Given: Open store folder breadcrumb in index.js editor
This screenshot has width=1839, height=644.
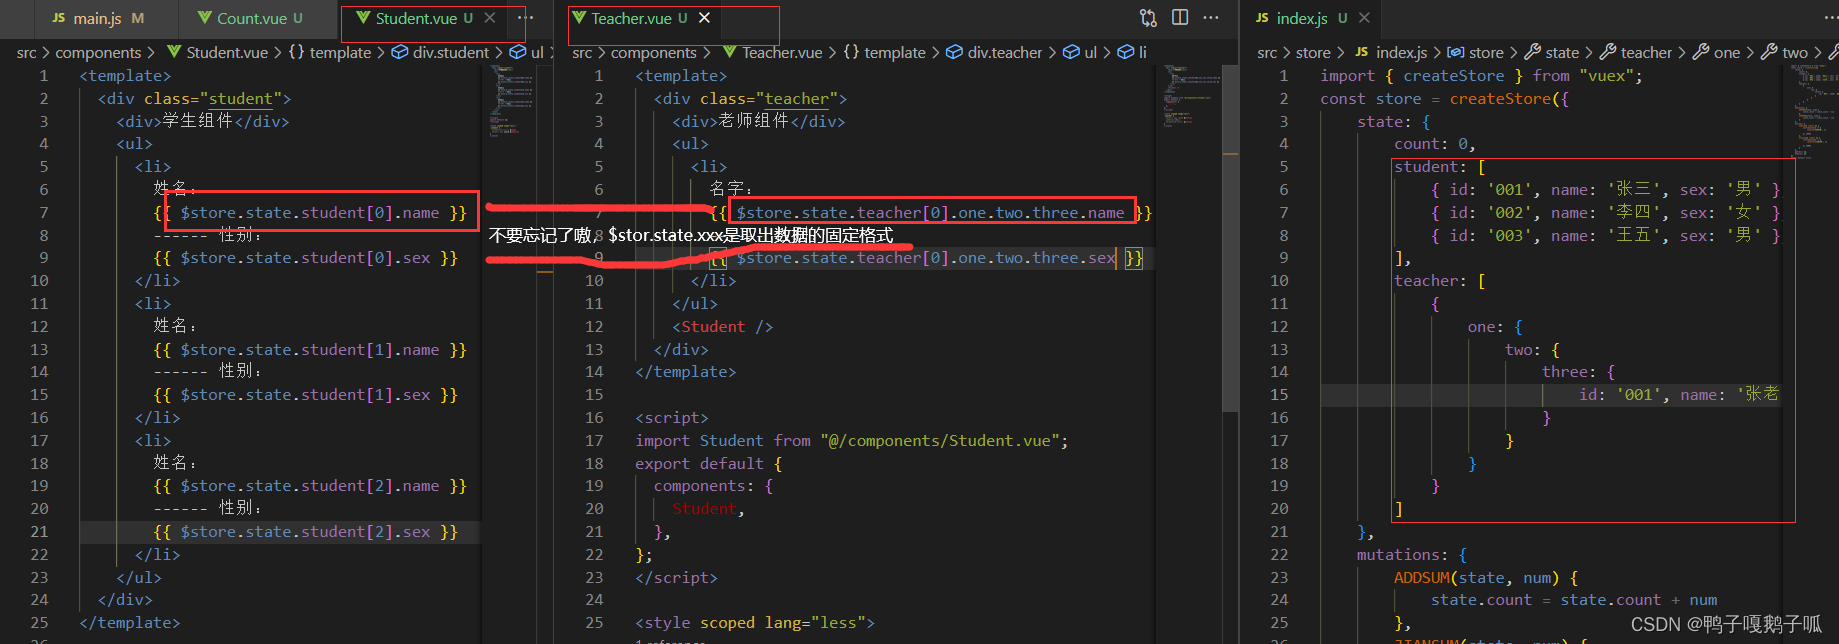Looking at the screenshot, I should [x=1313, y=53].
